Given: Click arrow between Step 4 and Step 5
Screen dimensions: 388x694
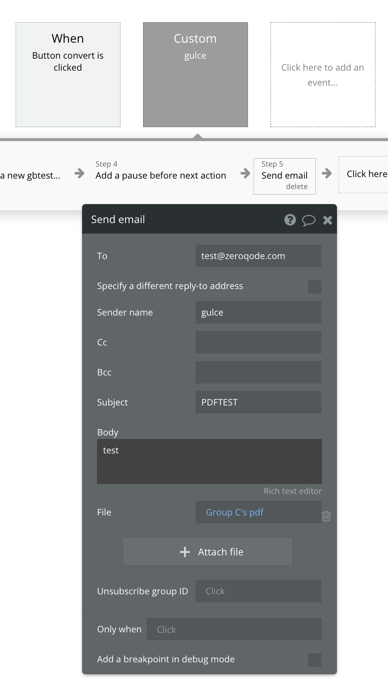Looking at the screenshot, I should point(245,173).
